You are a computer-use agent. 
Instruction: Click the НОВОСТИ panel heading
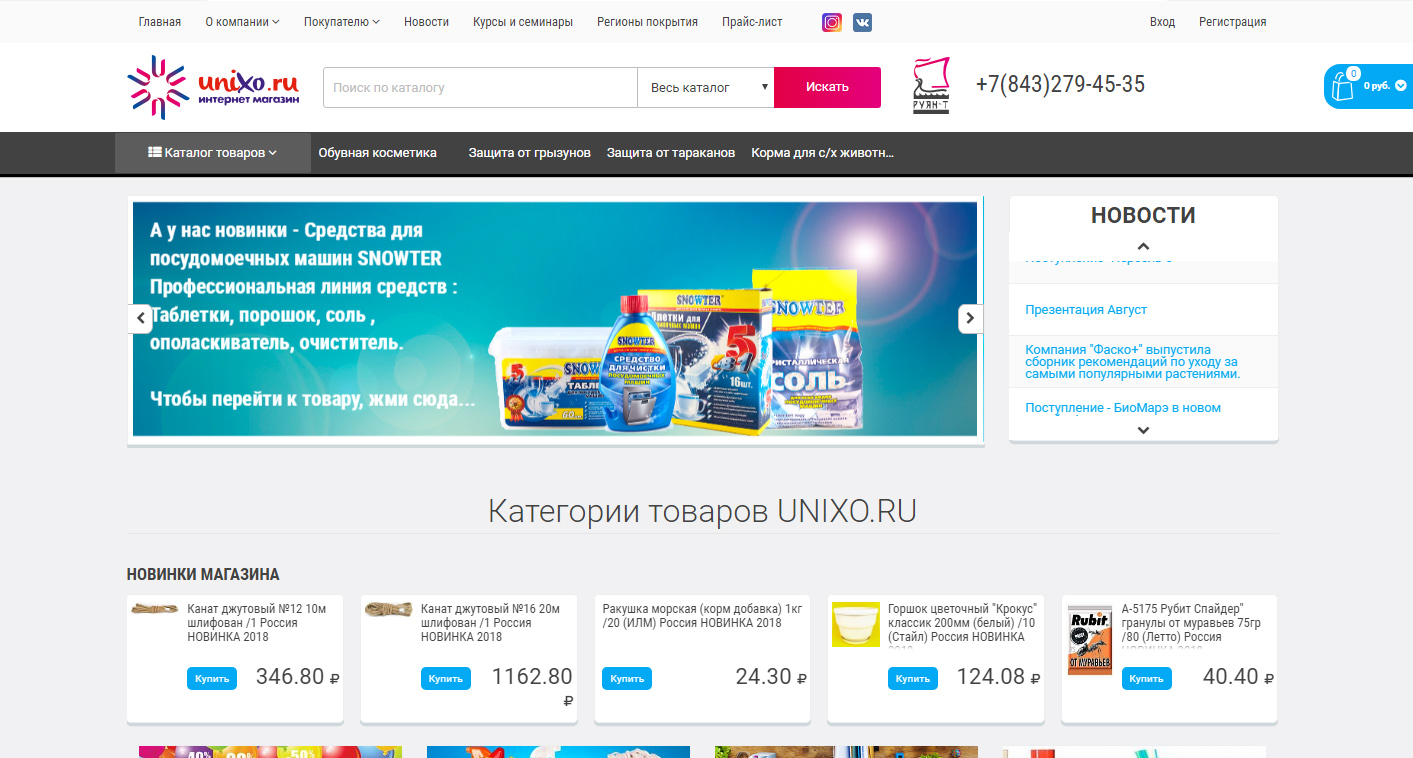click(x=1143, y=215)
